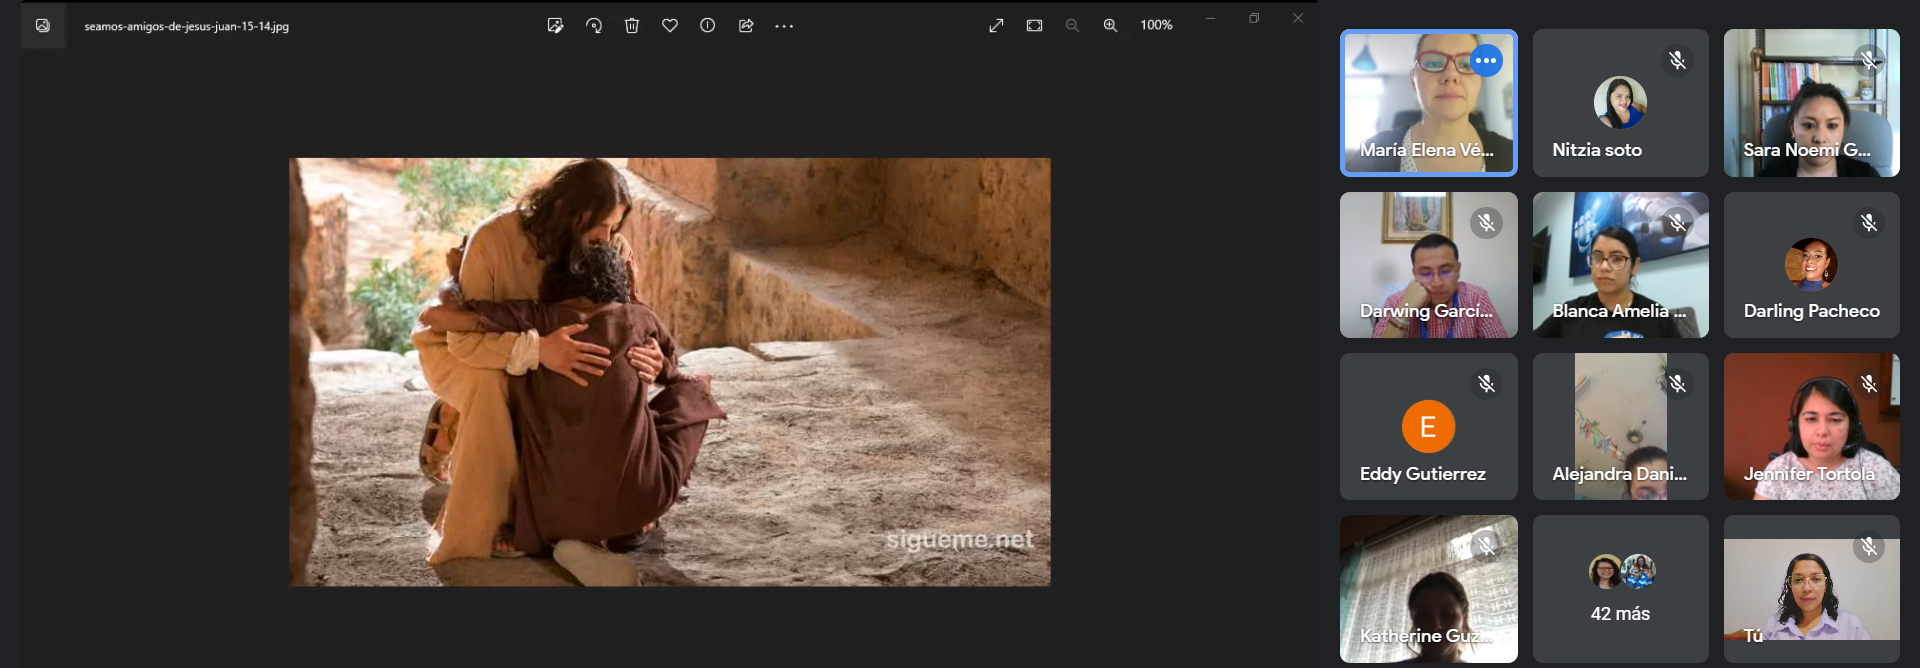Click the name label Jennifer Tortola
The width and height of the screenshot is (1920, 668).
coord(1809,474)
